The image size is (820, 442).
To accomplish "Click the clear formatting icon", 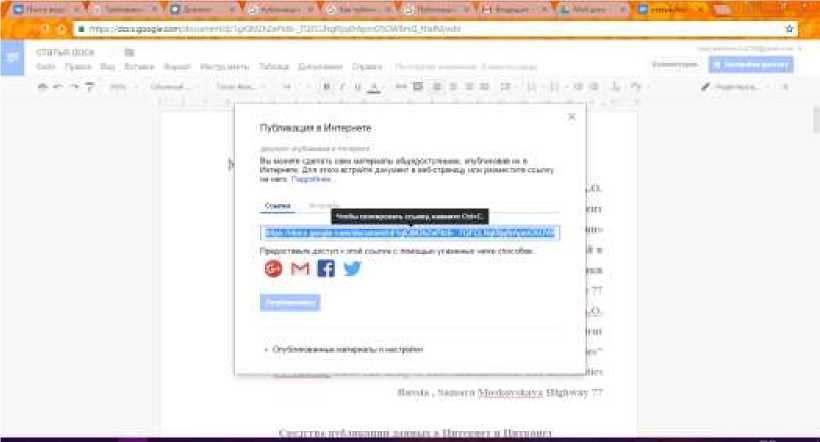I will 616,87.
